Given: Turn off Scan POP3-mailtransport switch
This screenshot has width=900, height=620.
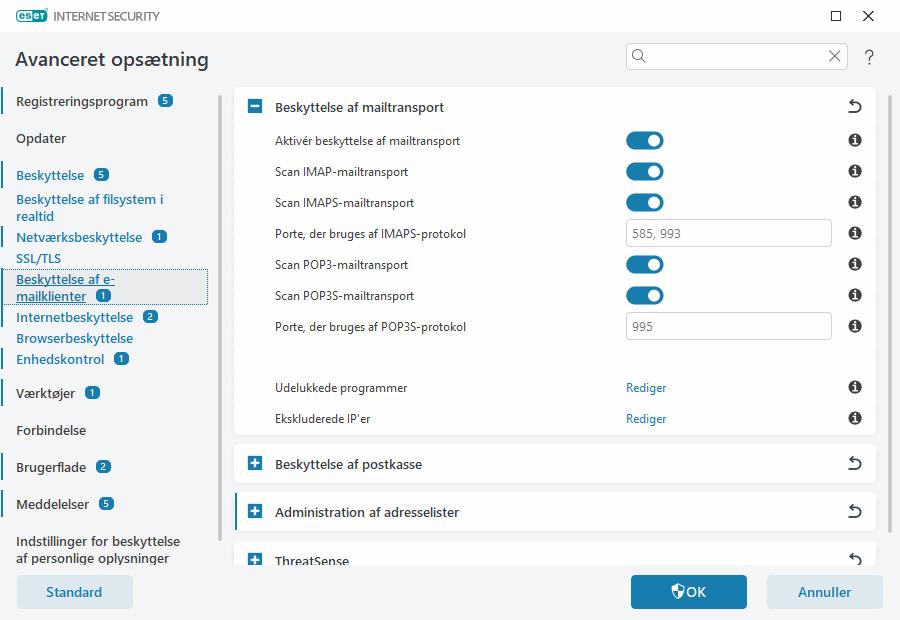Looking at the screenshot, I should [x=645, y=265].
